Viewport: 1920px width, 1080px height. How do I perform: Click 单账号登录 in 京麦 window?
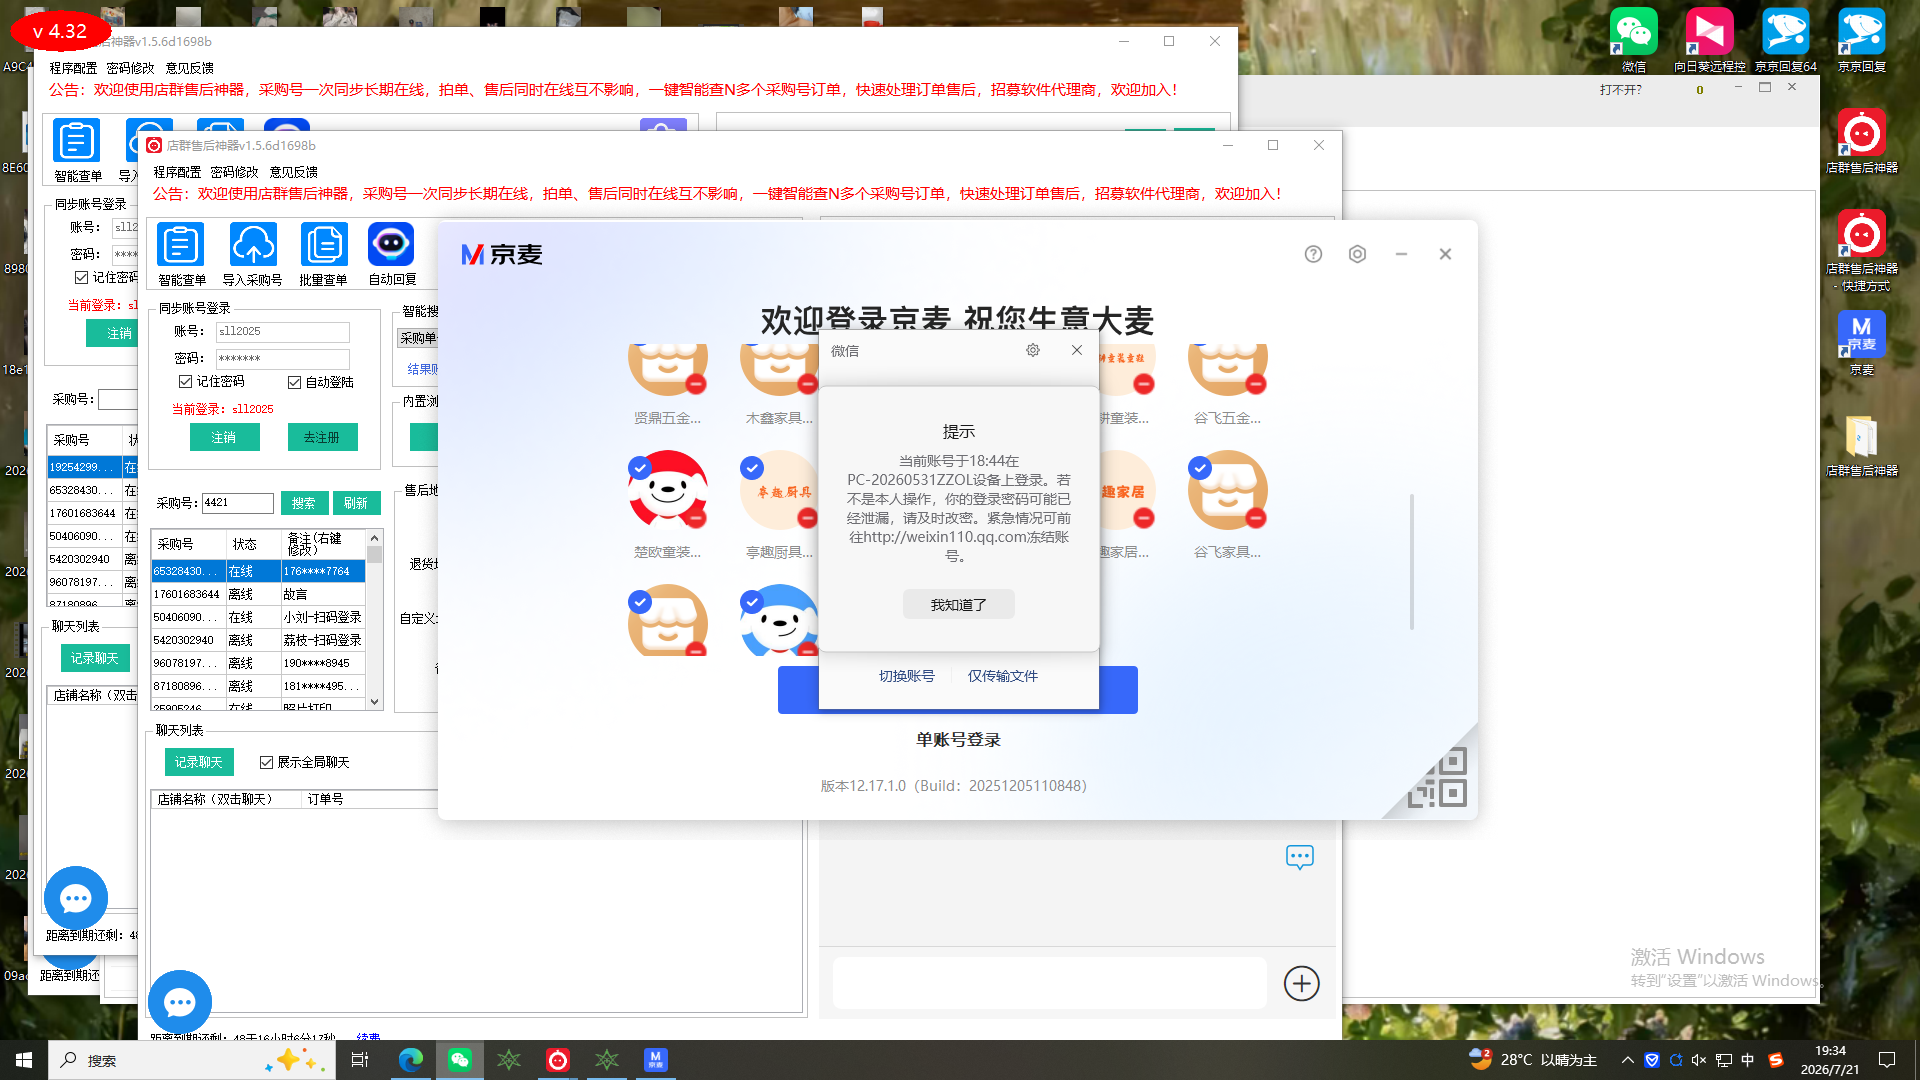pos(958,740)
